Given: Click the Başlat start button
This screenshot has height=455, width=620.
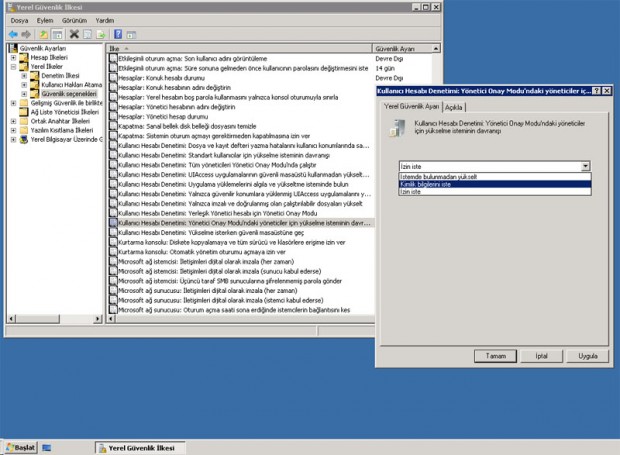Looking at the screenshot, I should coord(20,446).
